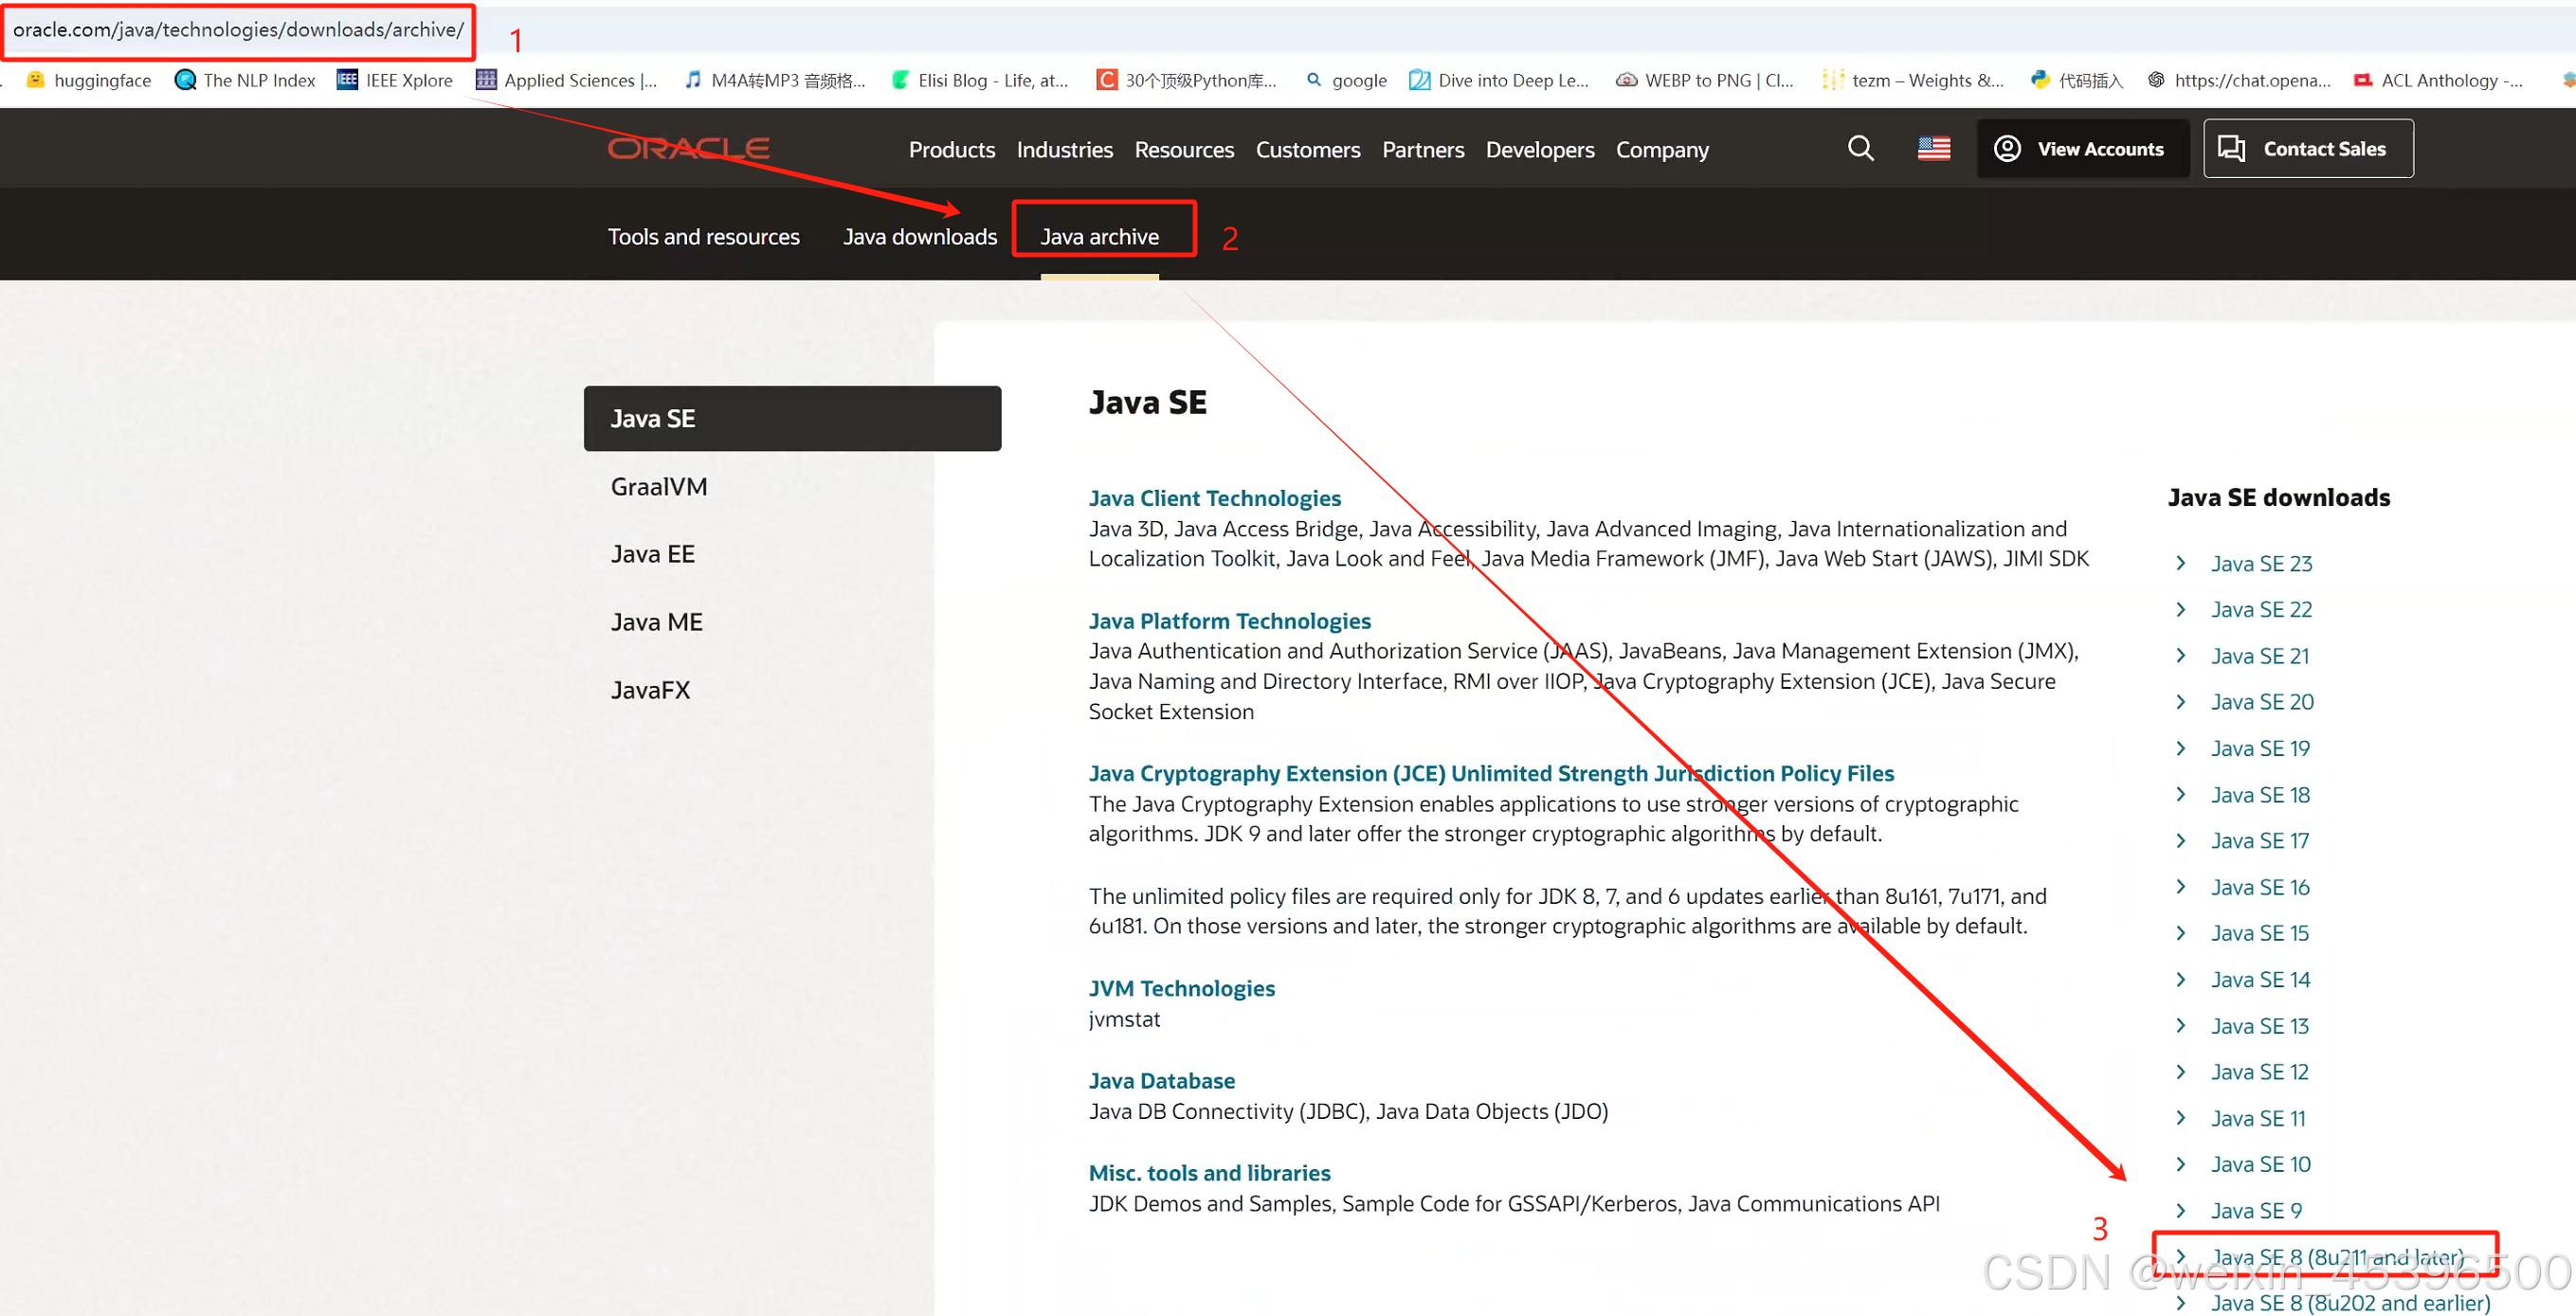The height and width of the screenshot is (1316, 2576).
Task: Open Java SE 8 (8u211 and later)
Action: tap(2336, 1257)
